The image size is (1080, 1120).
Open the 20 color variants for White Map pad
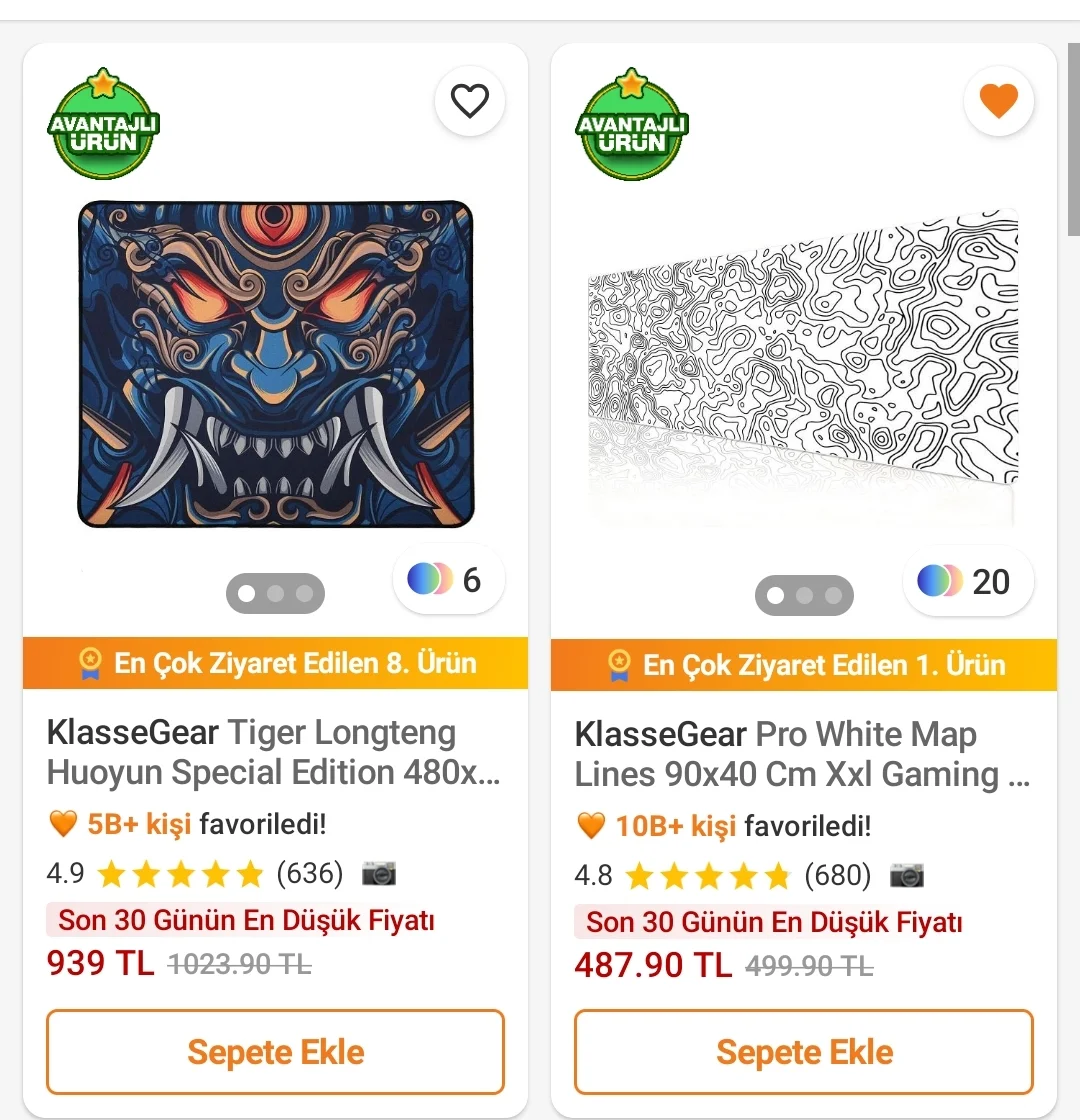click(967, 581)
